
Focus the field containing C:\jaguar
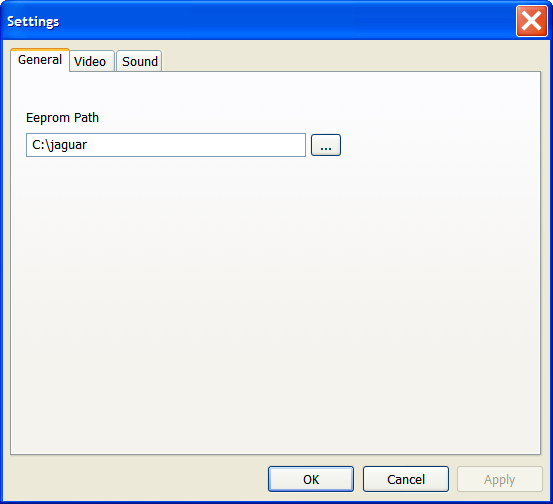pyautogui.click(x=166, y=145)
